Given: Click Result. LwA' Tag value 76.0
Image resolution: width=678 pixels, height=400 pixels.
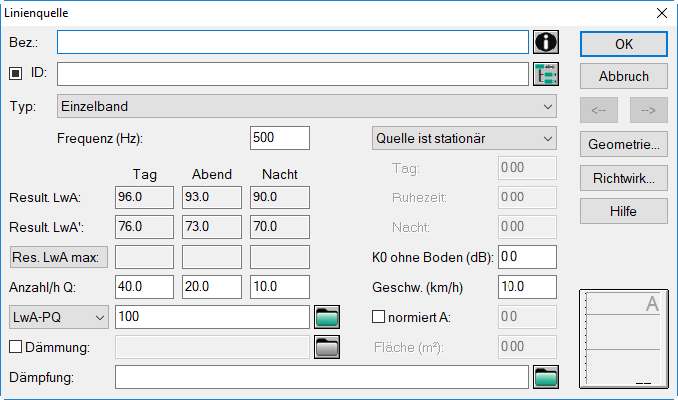Looking at the screenshot, I should click(144, 227).
